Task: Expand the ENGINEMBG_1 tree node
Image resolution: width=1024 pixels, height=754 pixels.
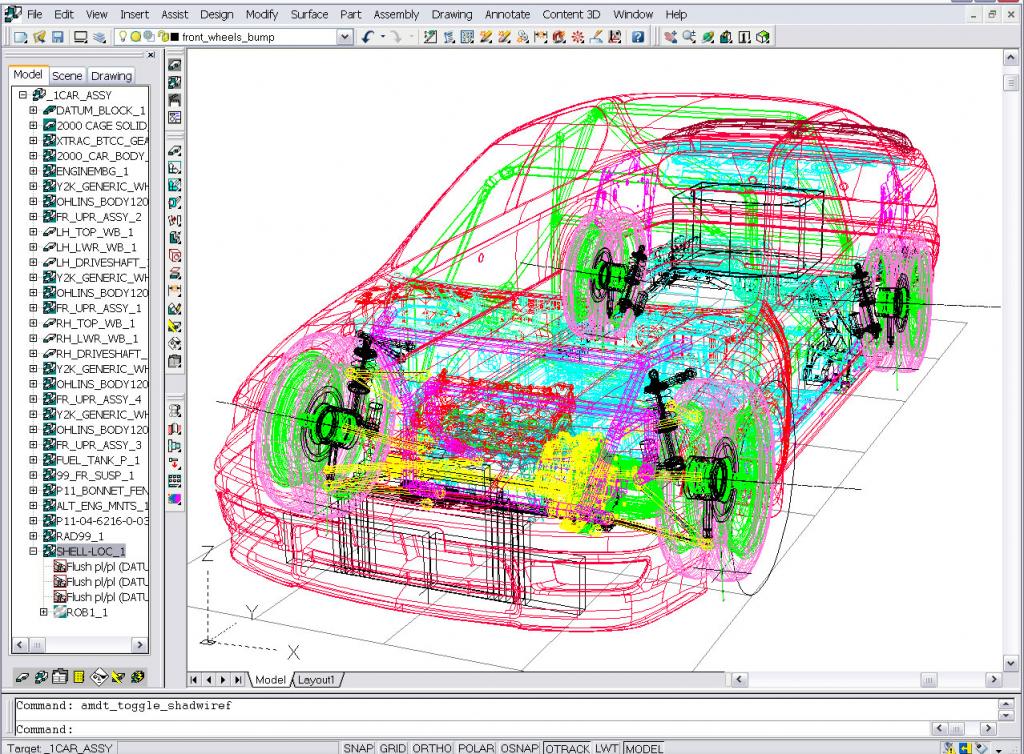Action: [33, 171]
